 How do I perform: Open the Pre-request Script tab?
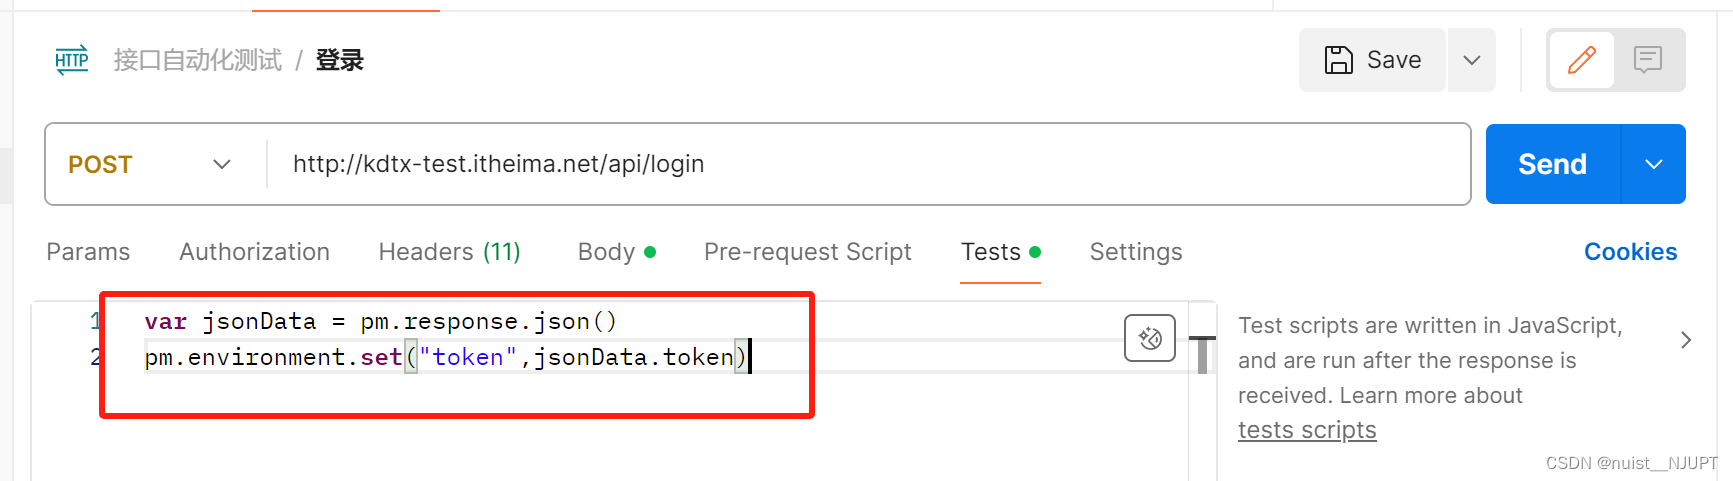point(807,252)
